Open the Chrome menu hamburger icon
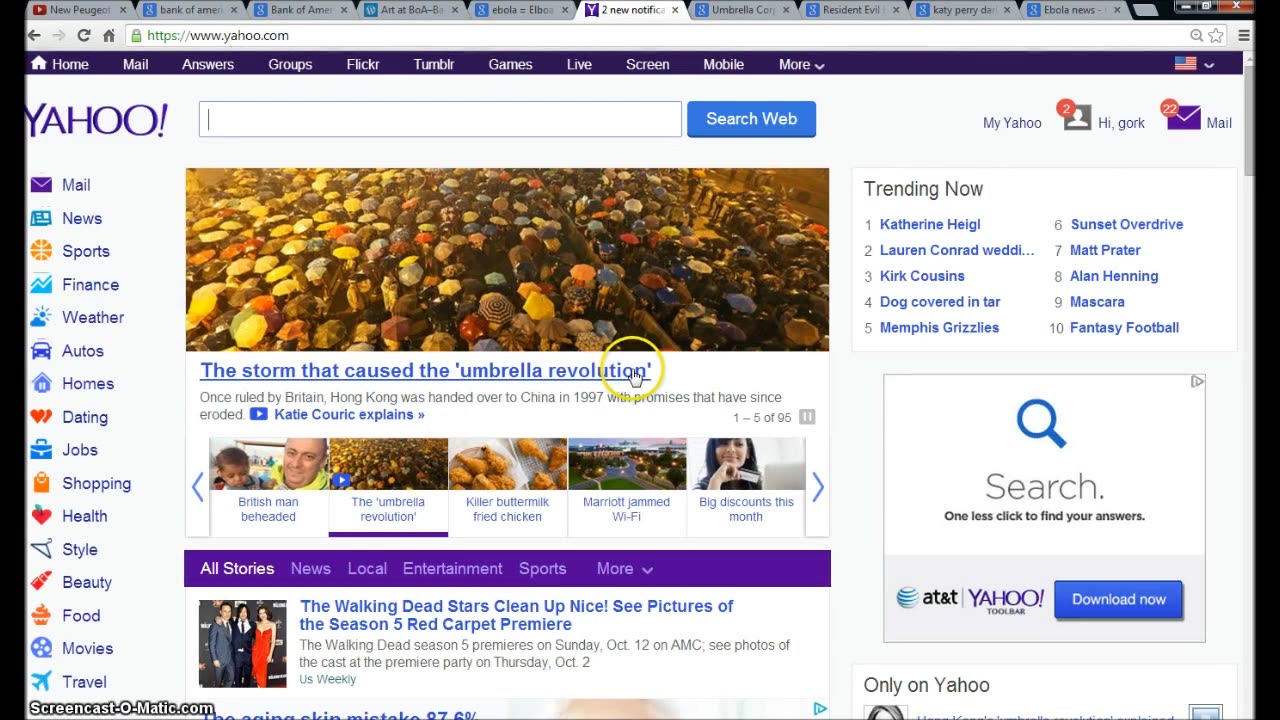1280x720 pixels. [x=1244, y=35]
